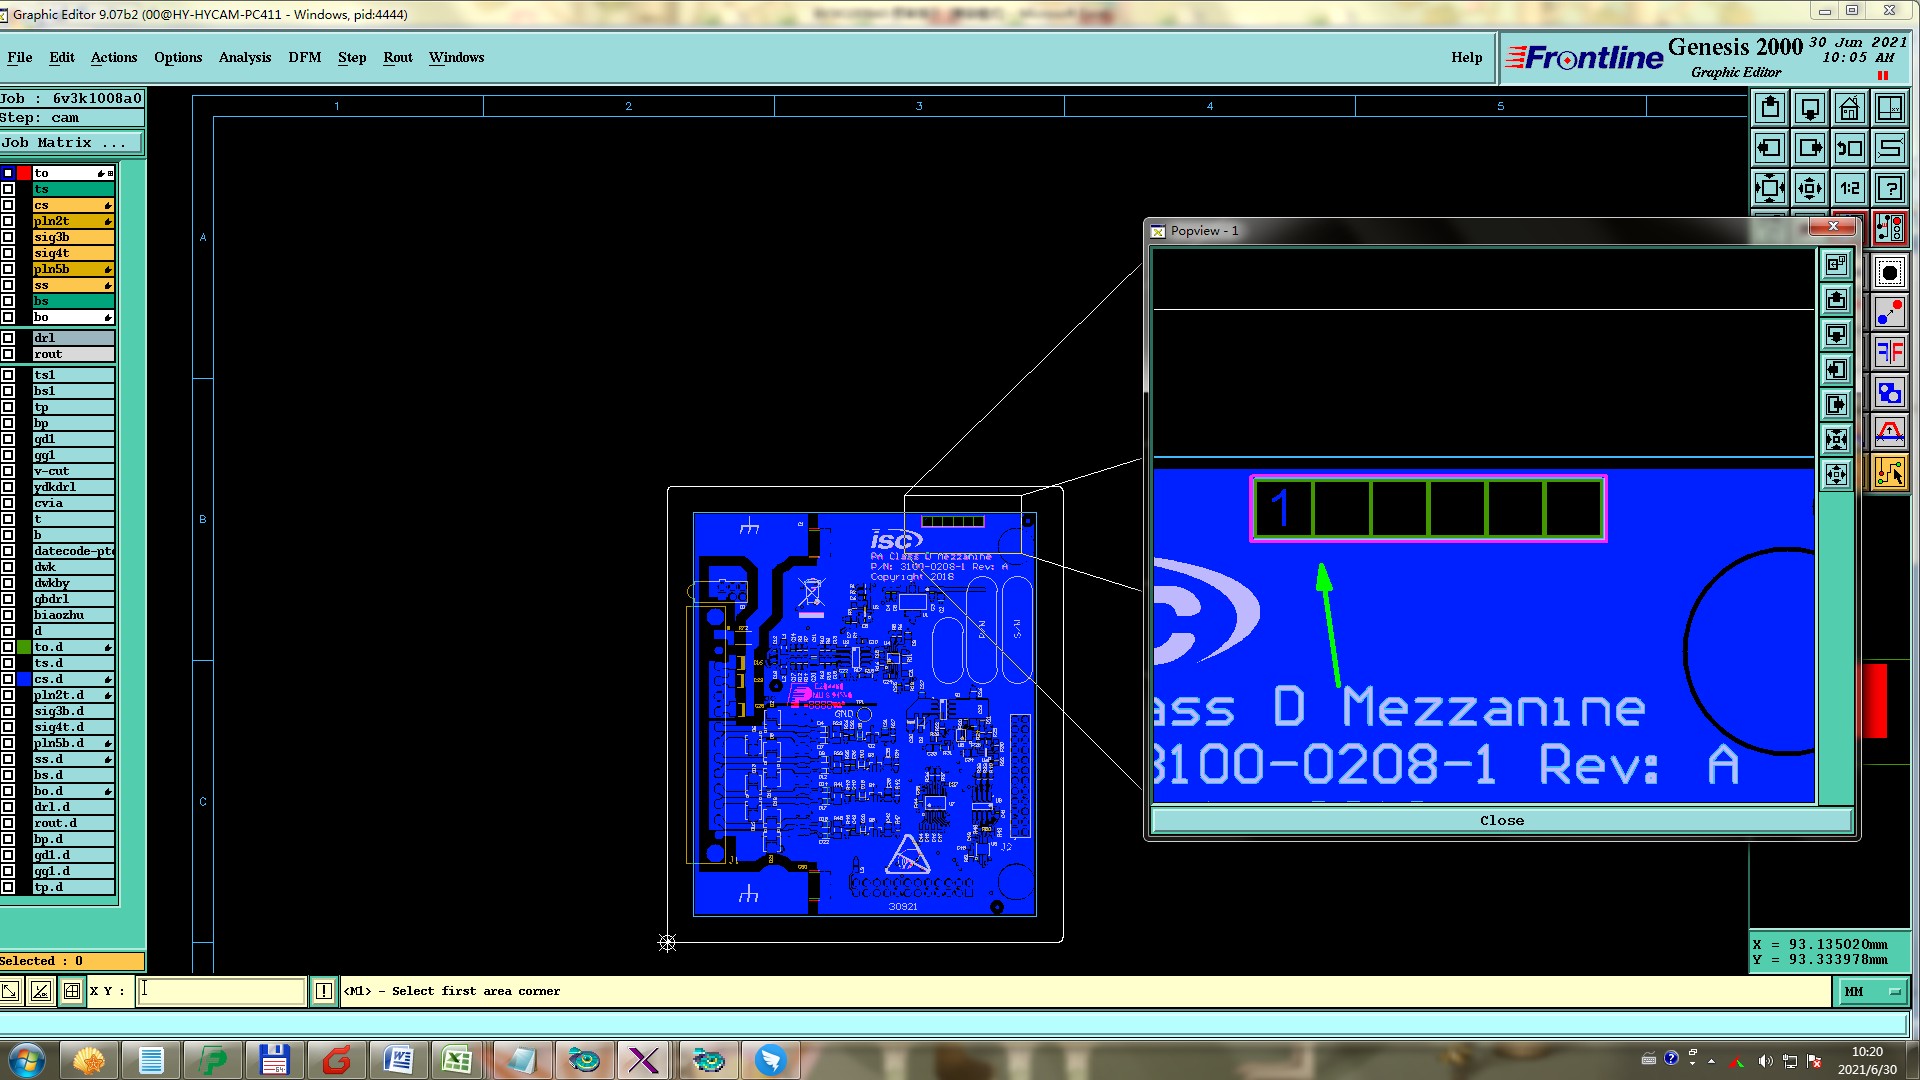Image resolution: width=1920 pixels, height=1080 pixels.
Task: Click the snap angle icon in bottom bar
Action: tap(41, 991)
